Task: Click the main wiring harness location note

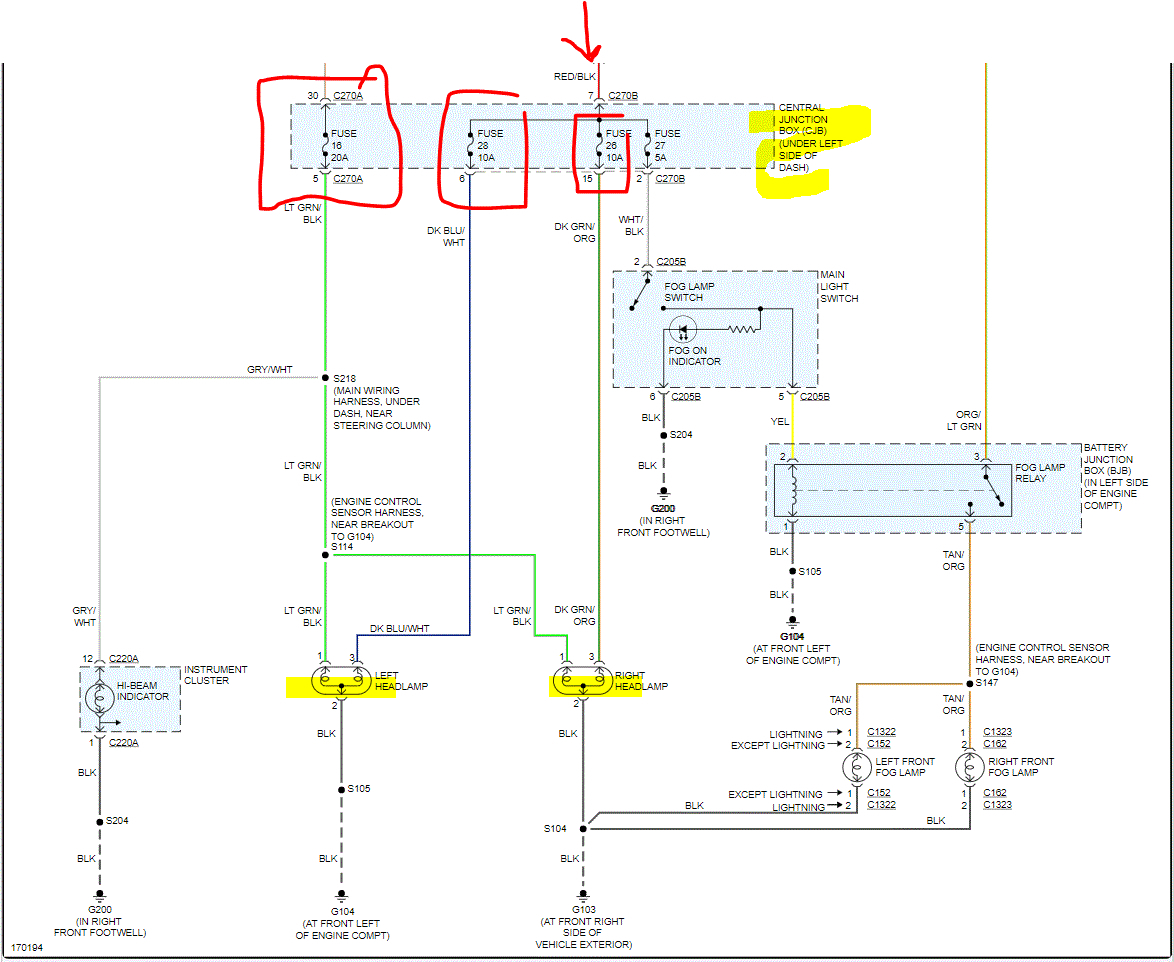Action: [x=381, y=407]
